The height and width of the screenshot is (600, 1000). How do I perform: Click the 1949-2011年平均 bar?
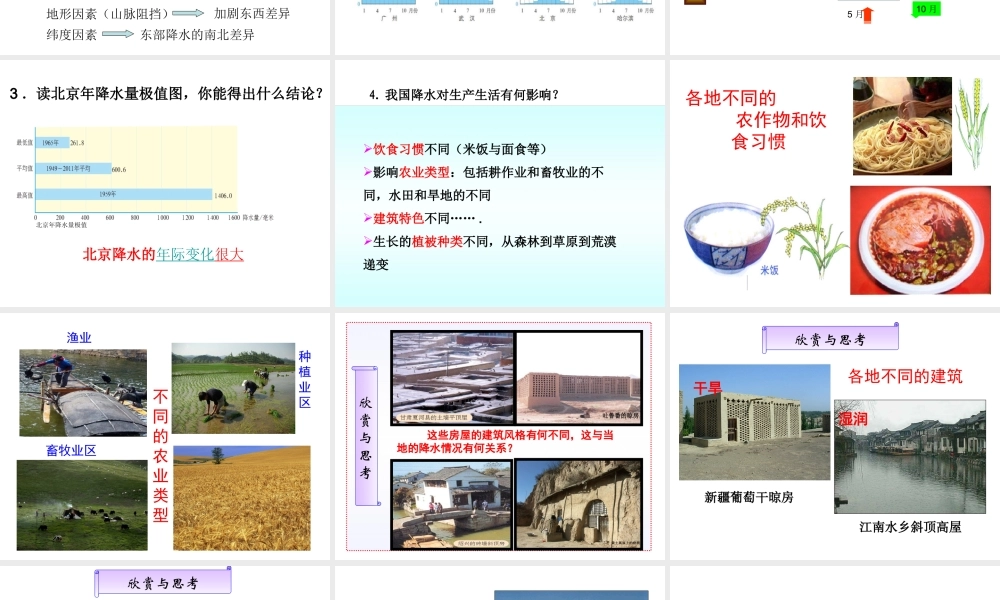(73, 168)
